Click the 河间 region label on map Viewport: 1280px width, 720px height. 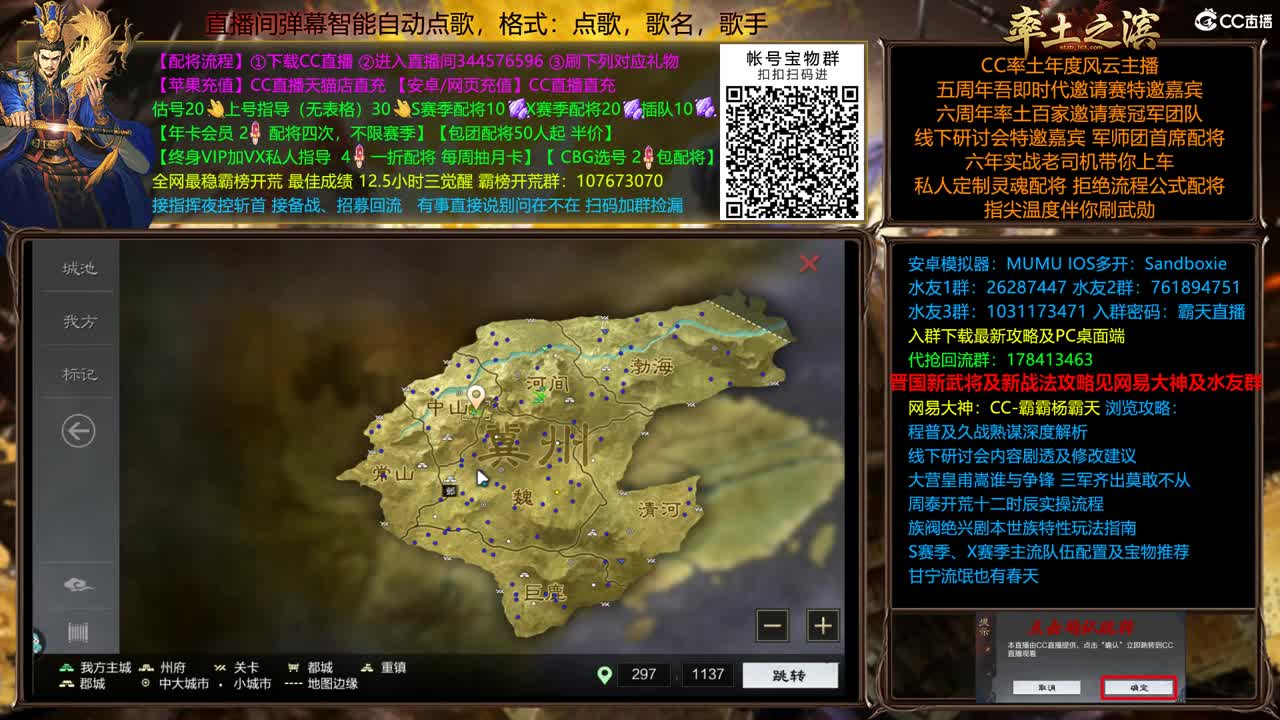coord(548,382)
